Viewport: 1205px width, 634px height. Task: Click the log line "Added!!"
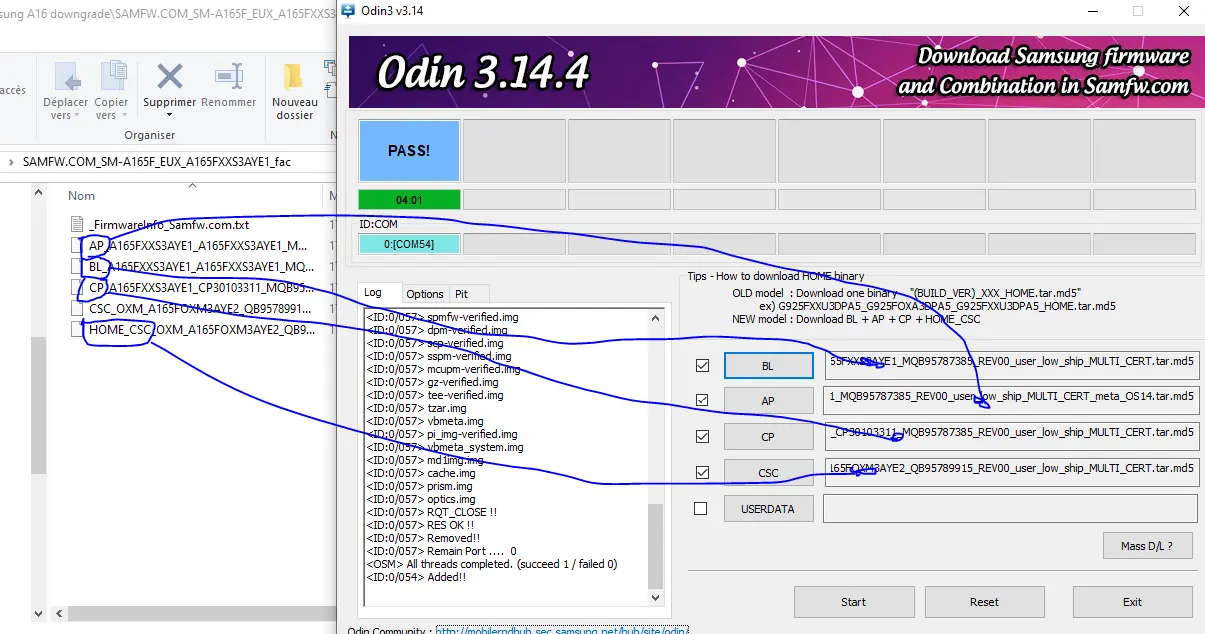pyautogui.click(x=416, y=577)
